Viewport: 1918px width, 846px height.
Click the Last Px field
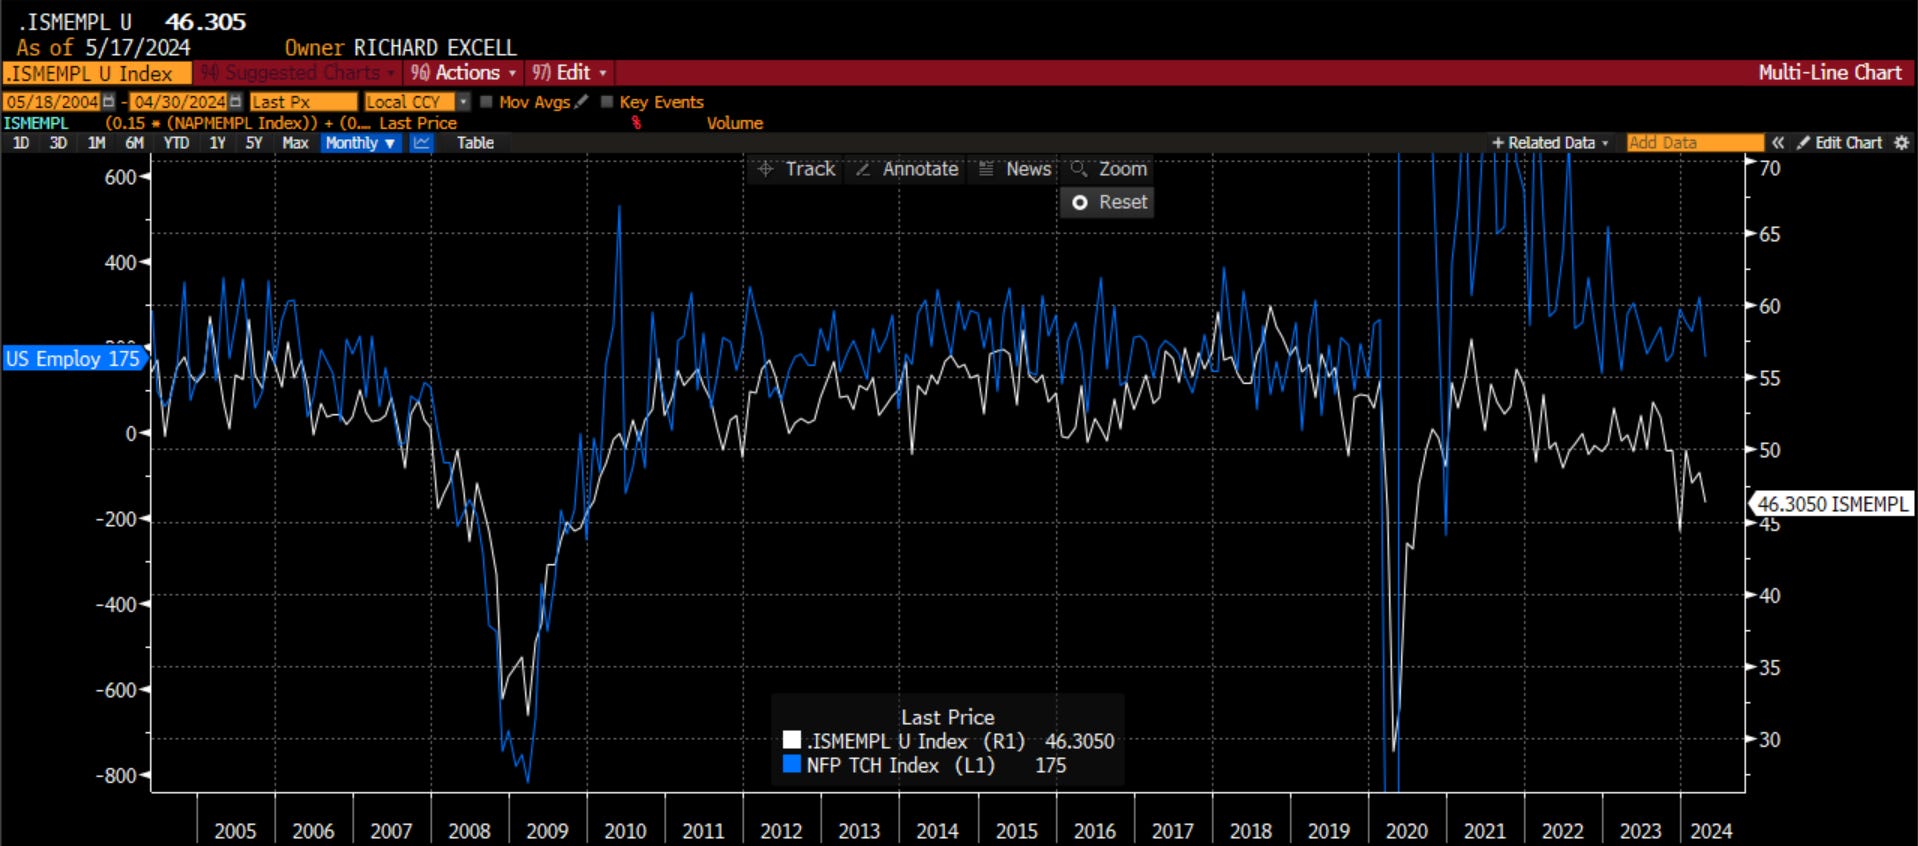302,102
